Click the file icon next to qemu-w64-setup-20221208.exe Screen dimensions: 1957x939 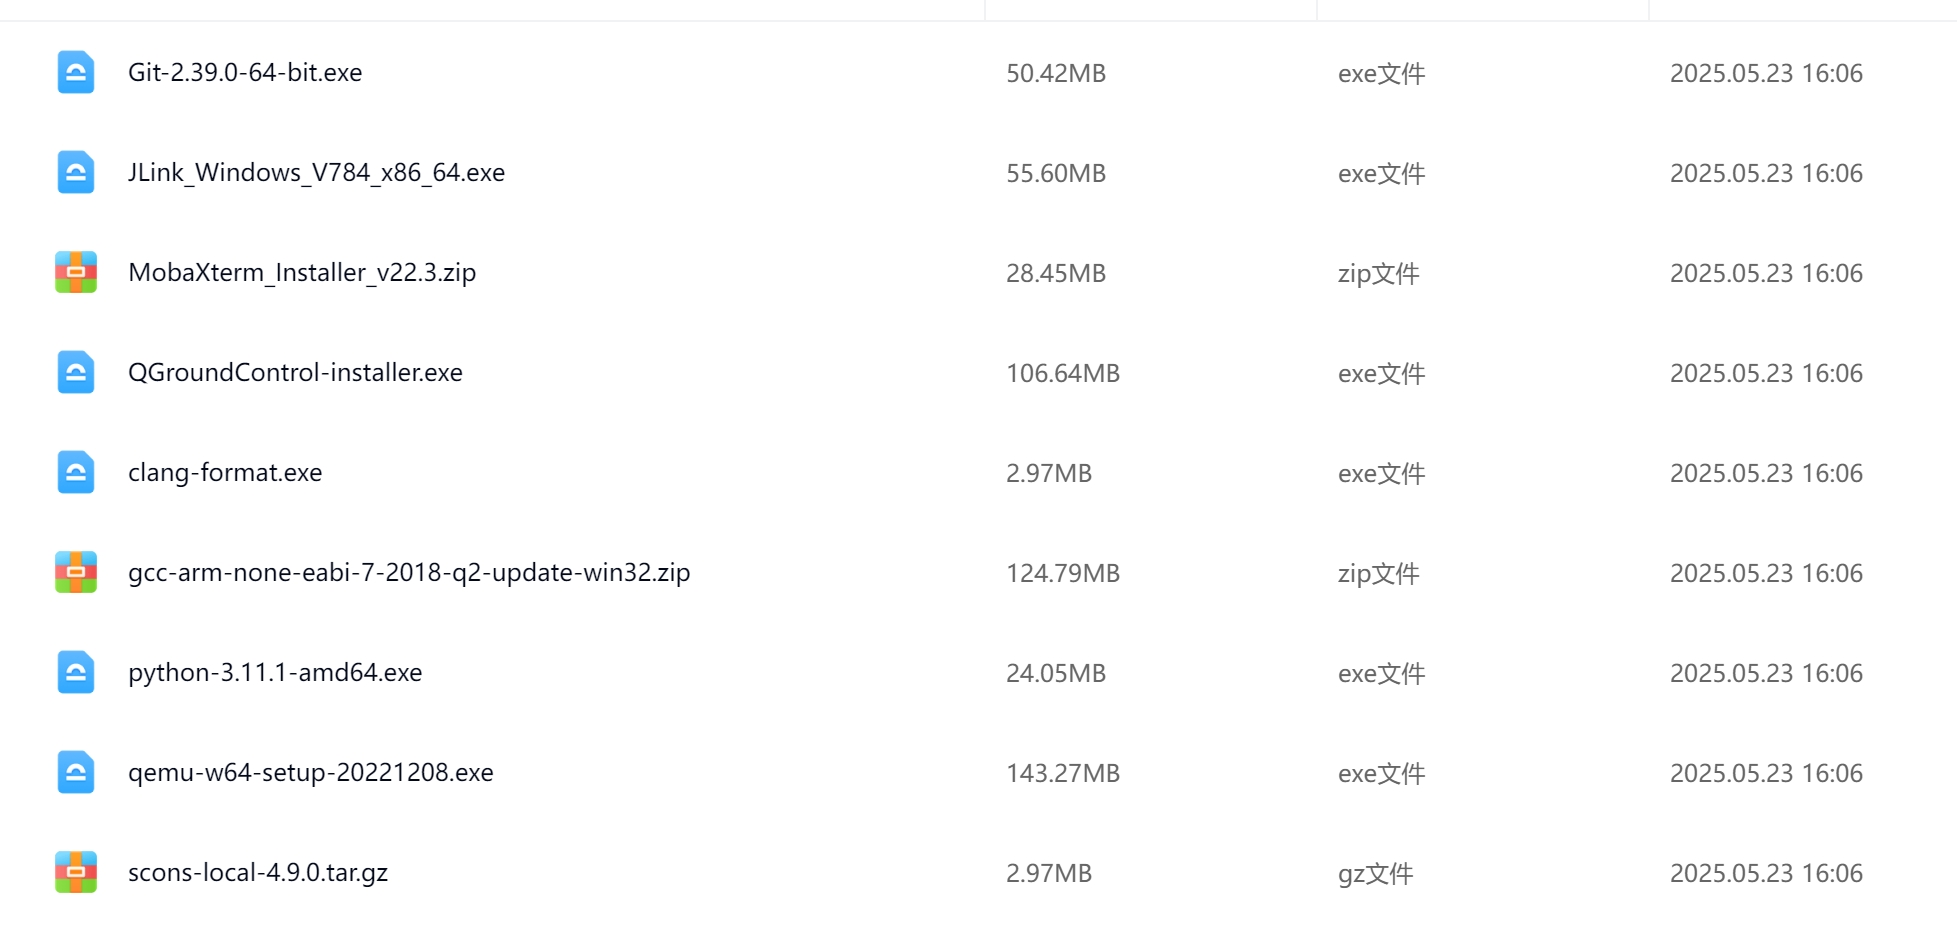pos(75,771)
